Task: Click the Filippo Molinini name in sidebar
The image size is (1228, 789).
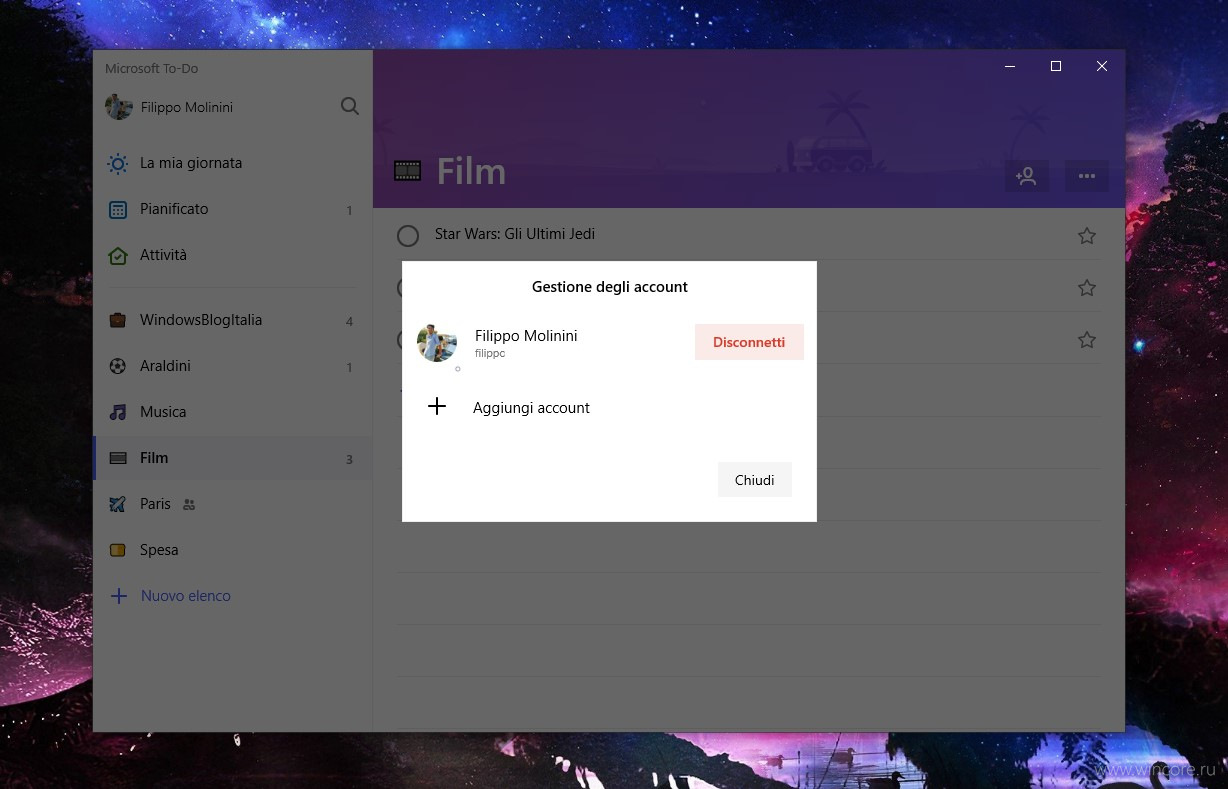Action: (187, 107)
